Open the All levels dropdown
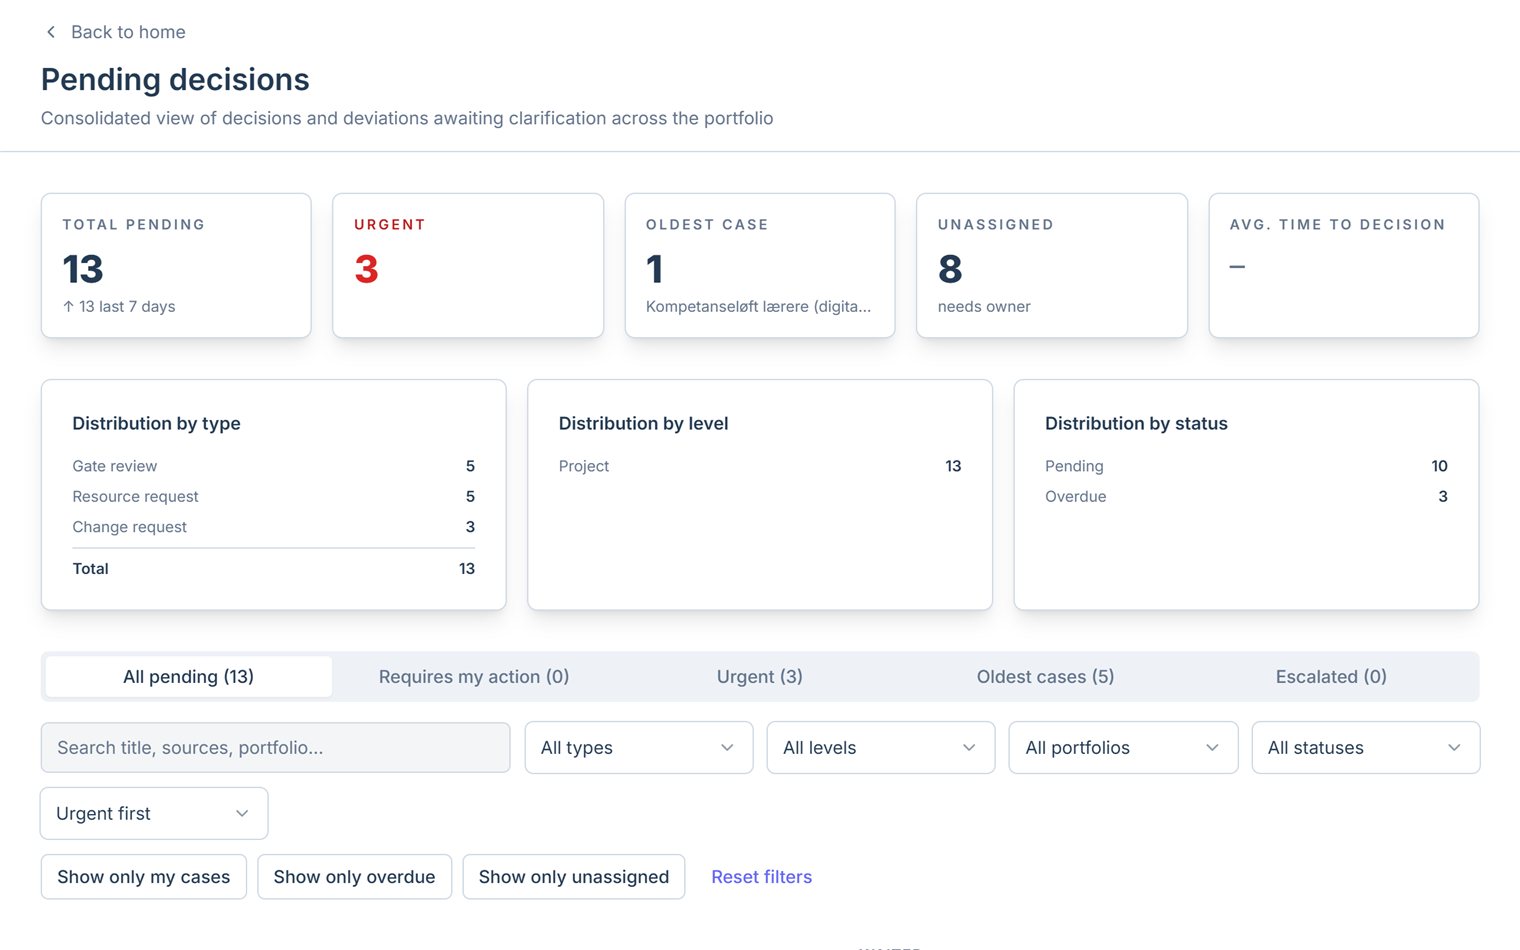 point(881,748)
